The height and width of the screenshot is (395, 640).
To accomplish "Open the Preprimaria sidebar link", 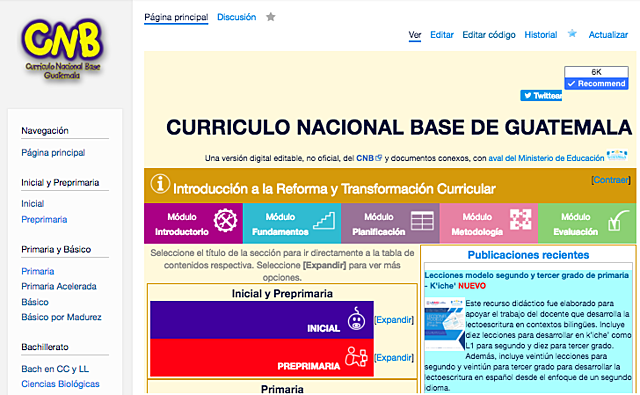I will point(44,220).
